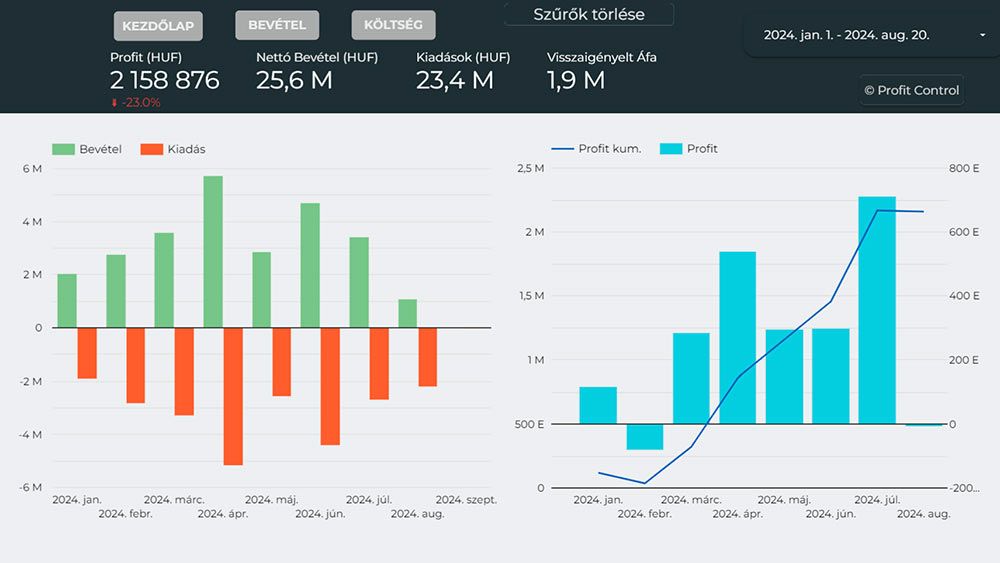Viewport: 1000px width, 563px height.
Task: Switch to the BEVÉTEL page
Action: 277,25
